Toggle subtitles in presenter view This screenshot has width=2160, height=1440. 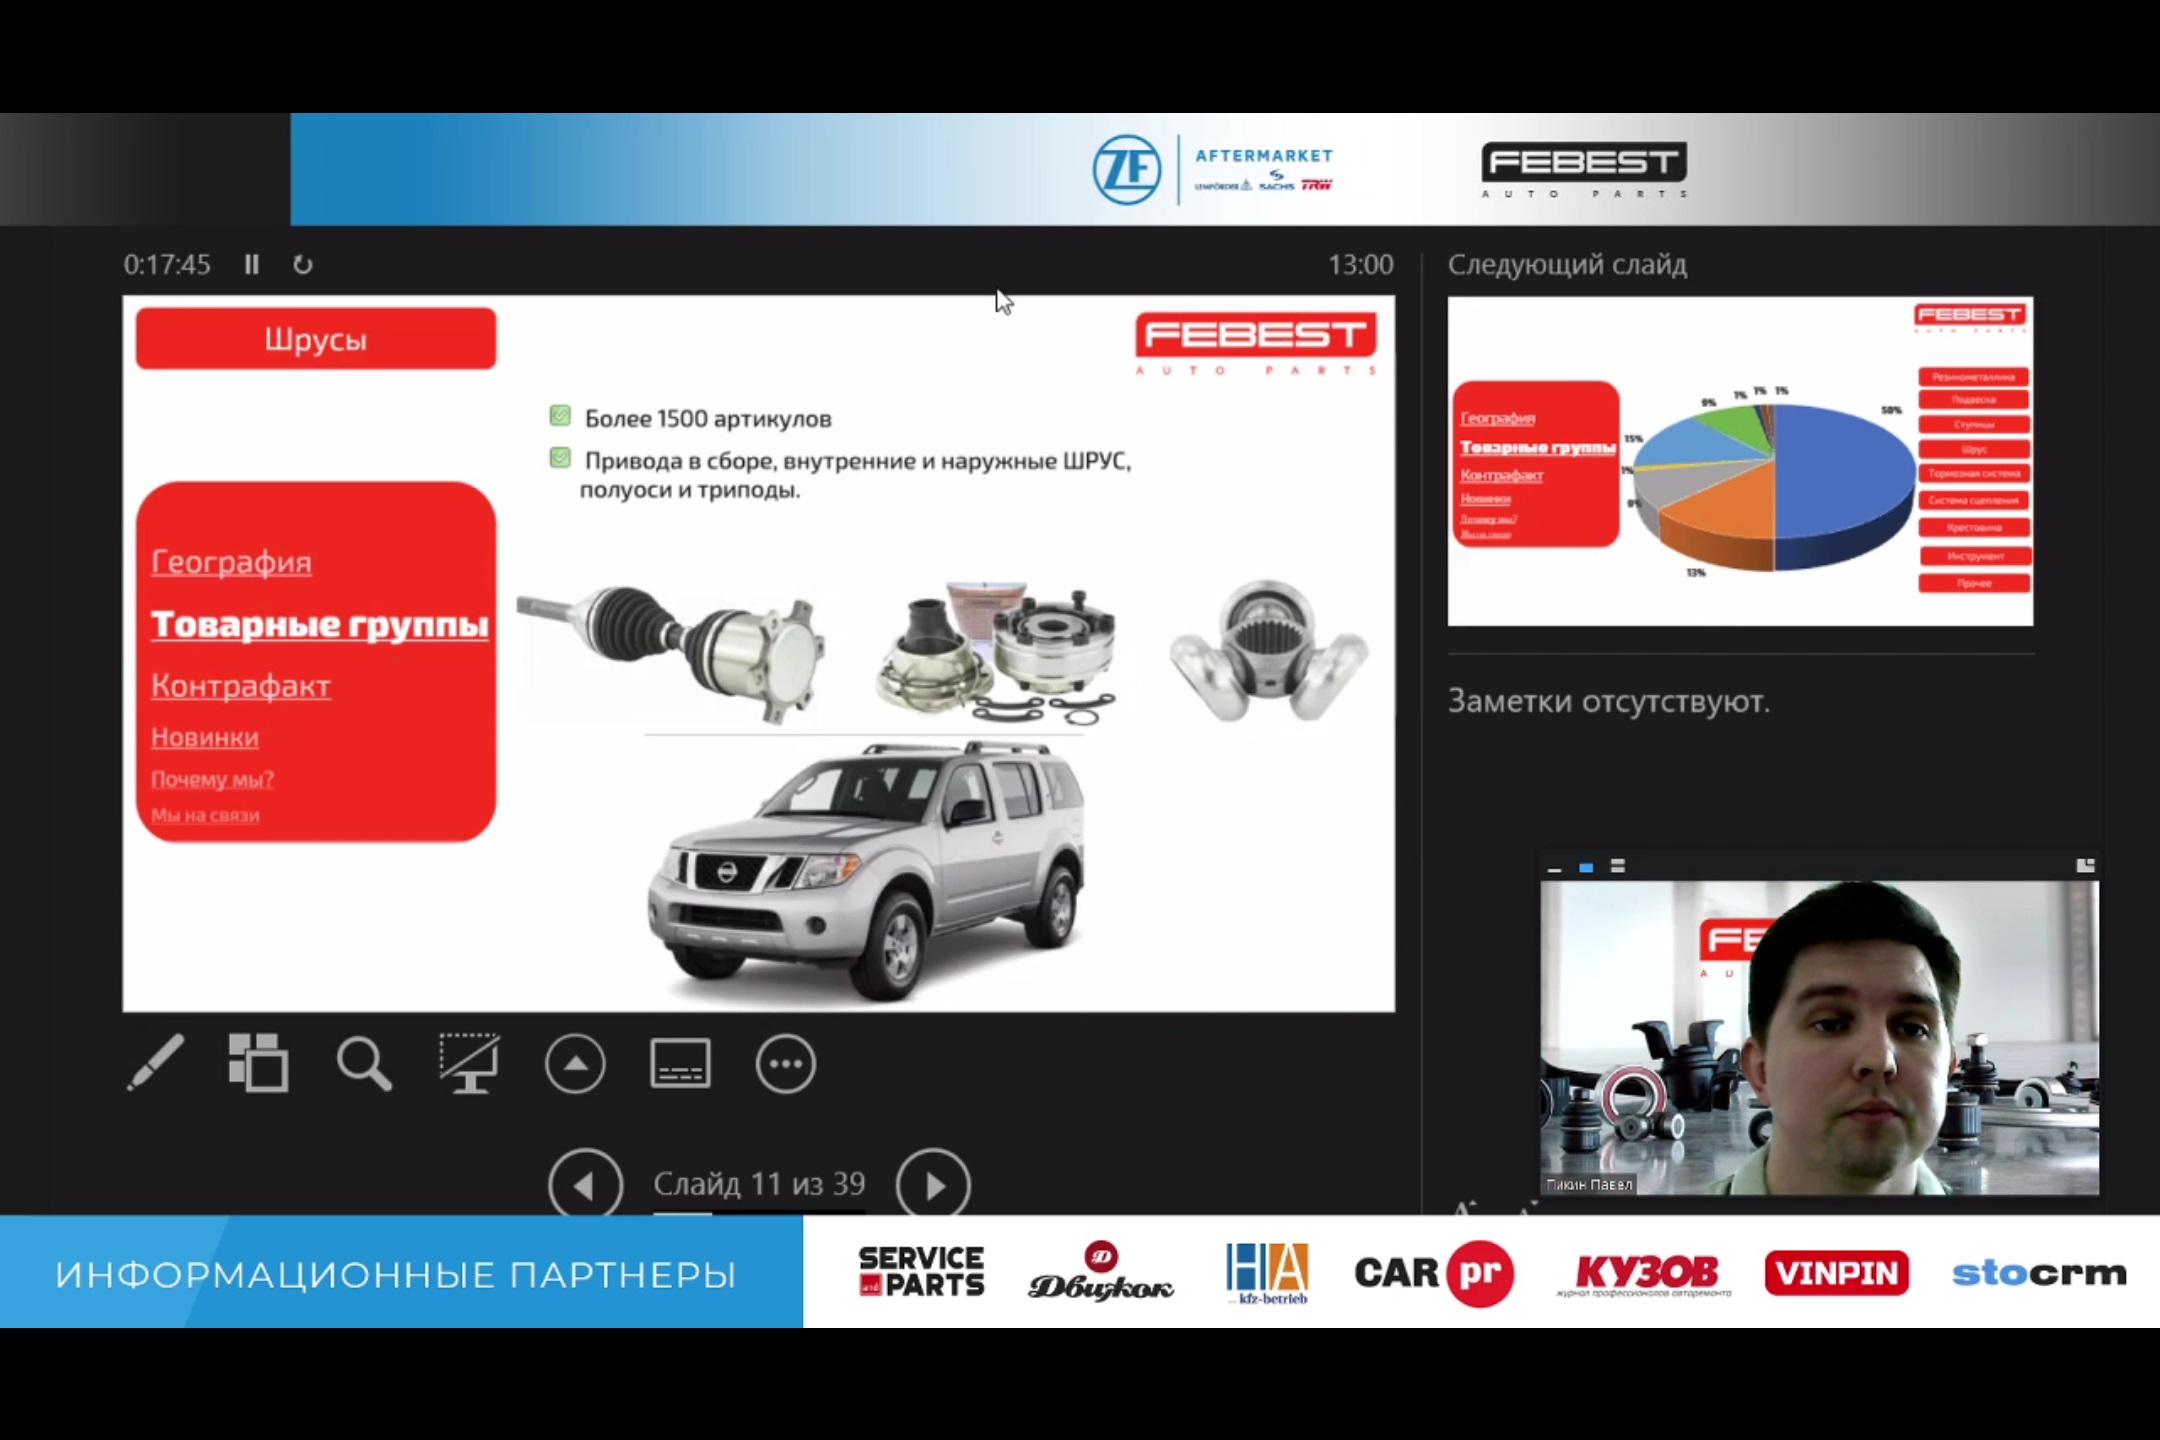tap(680, 1063)
